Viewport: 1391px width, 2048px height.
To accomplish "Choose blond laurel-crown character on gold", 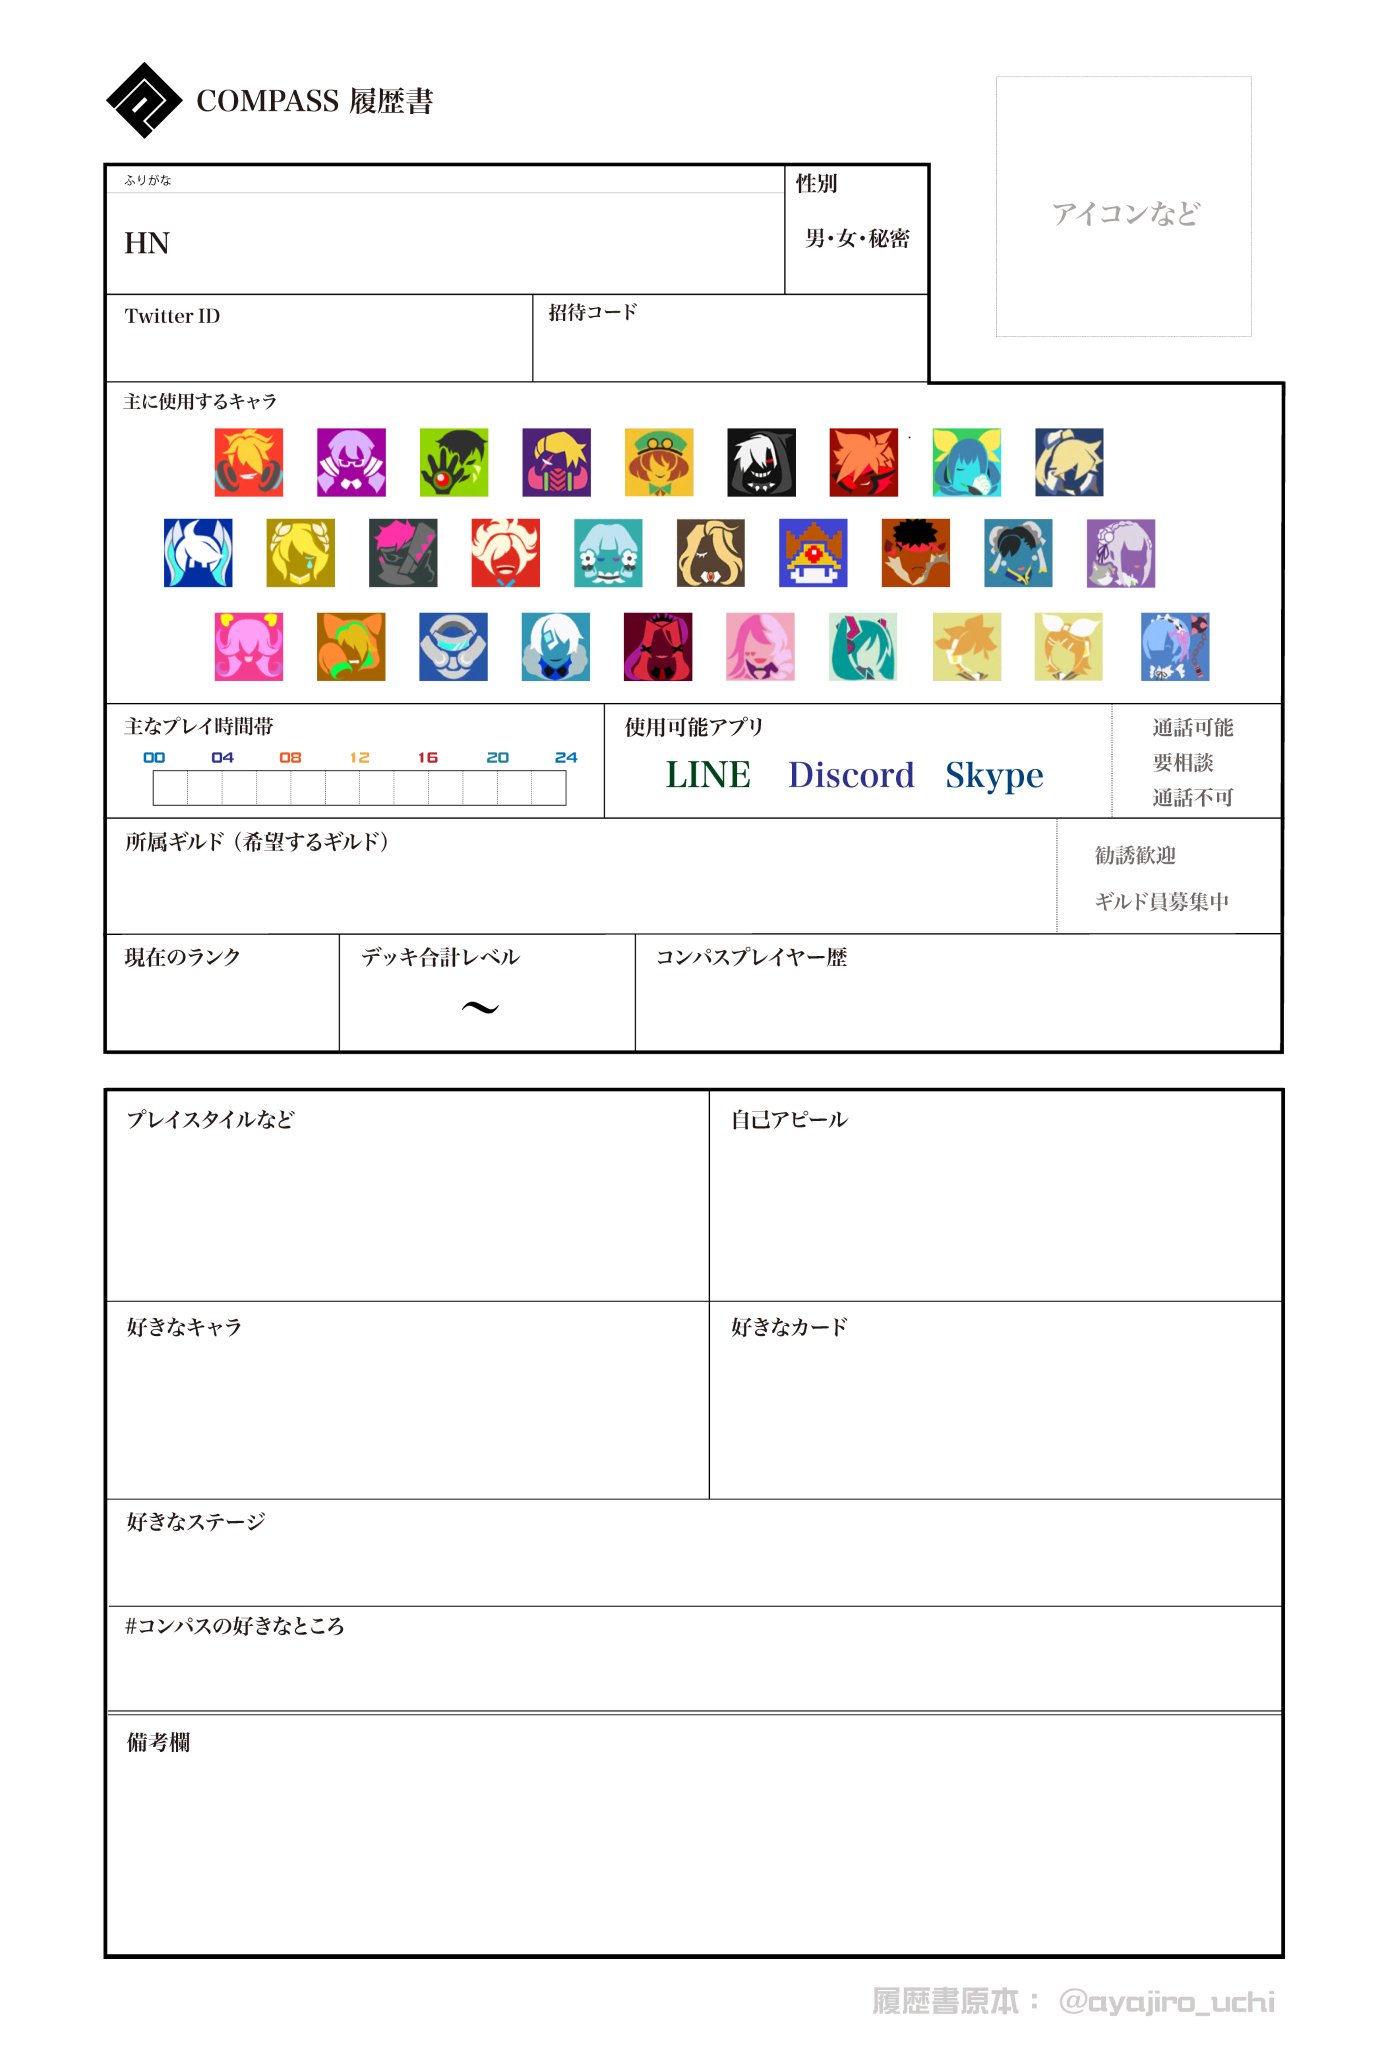I will point(301,552).
